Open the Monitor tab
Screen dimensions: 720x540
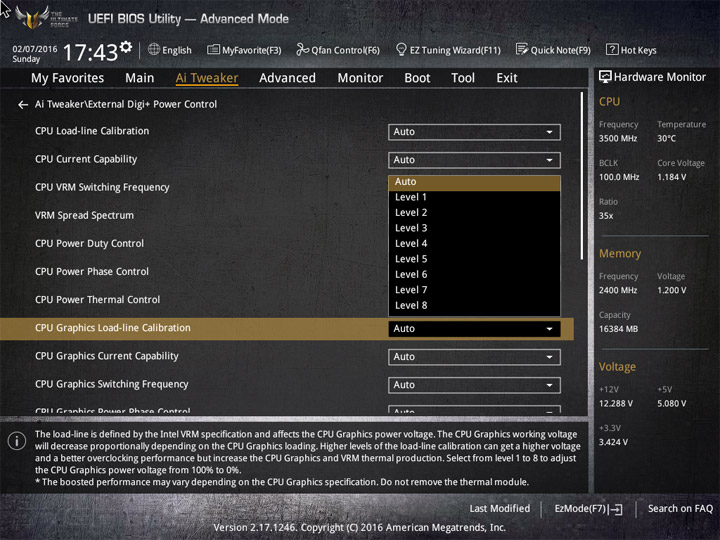[360, 78]
